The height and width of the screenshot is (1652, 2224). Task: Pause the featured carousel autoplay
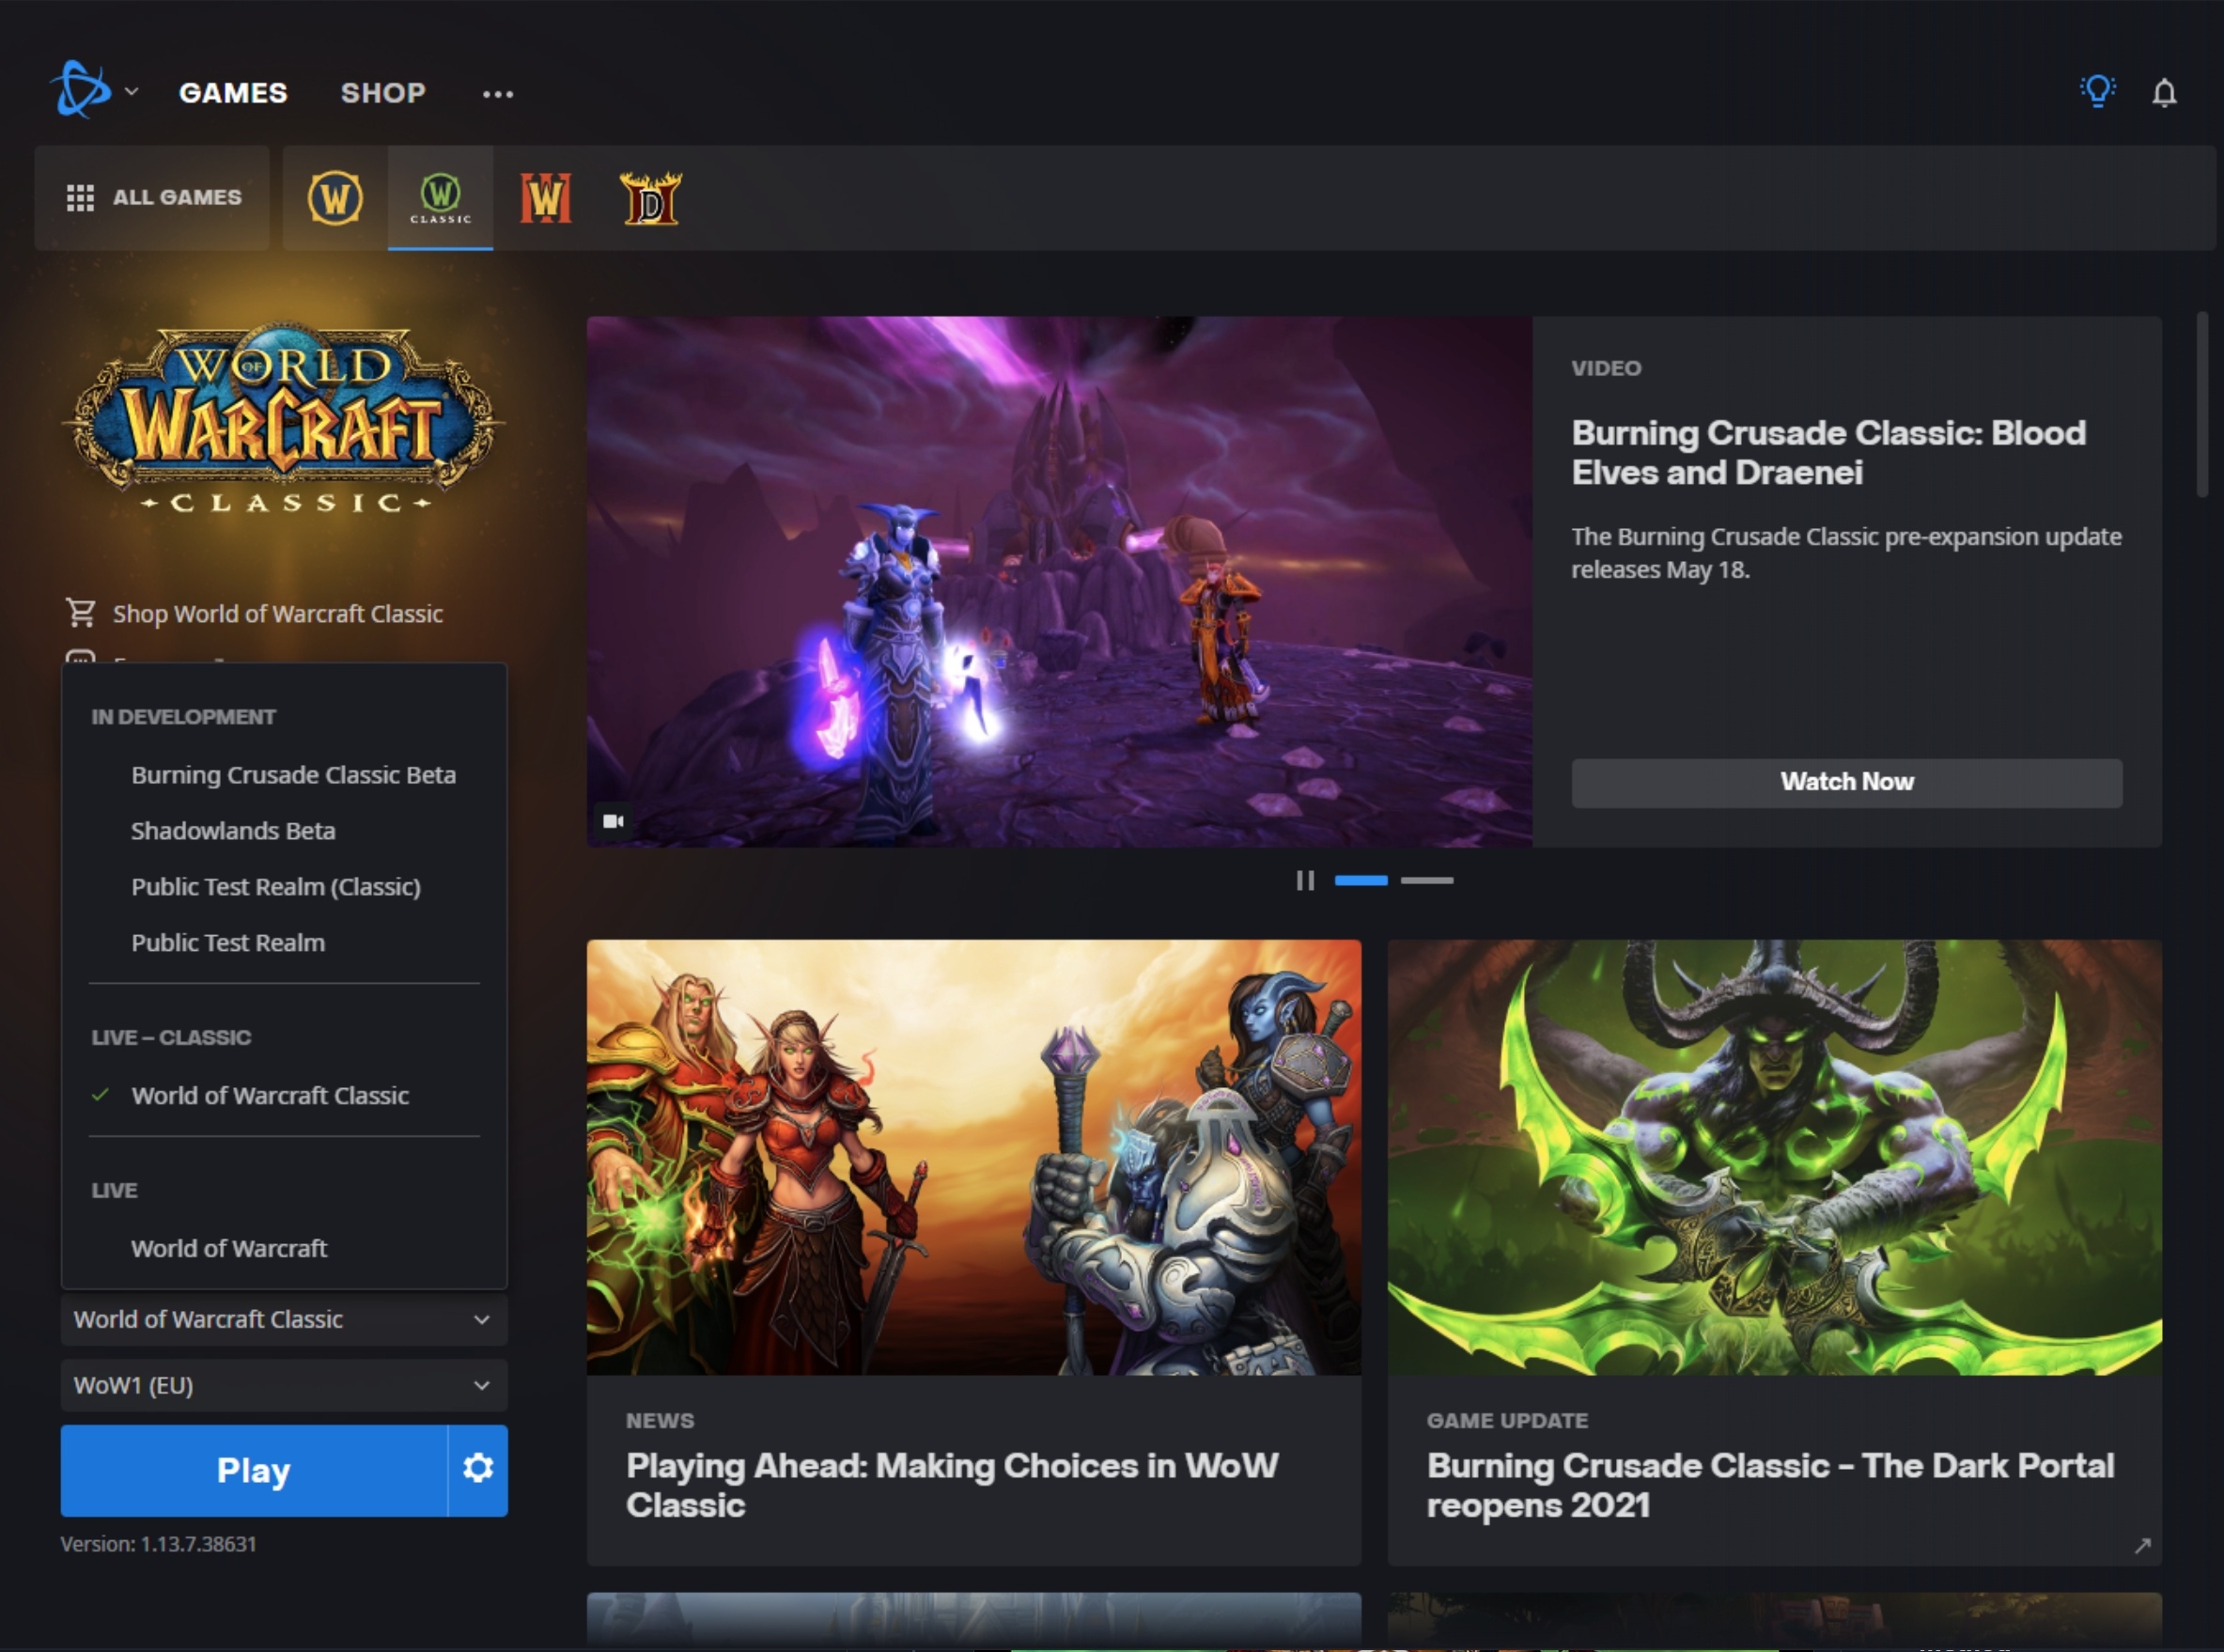(1305, 880)
